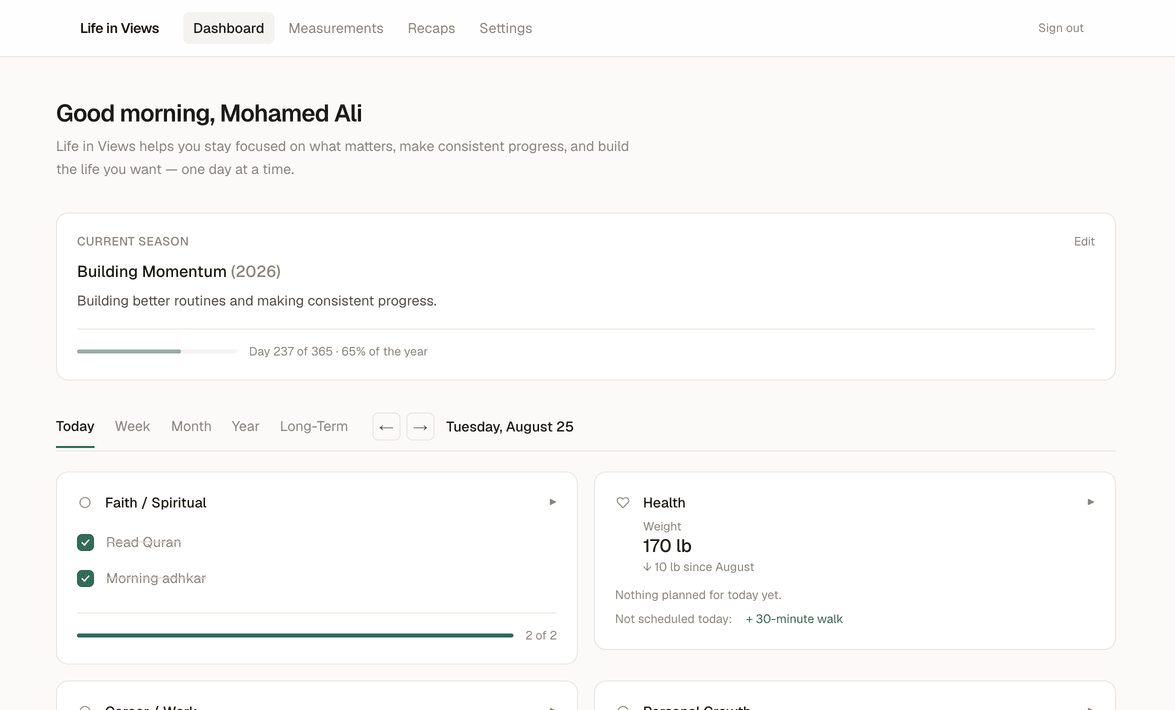Click the Faith / Spiritual circle icon

[x=85, y=503]
